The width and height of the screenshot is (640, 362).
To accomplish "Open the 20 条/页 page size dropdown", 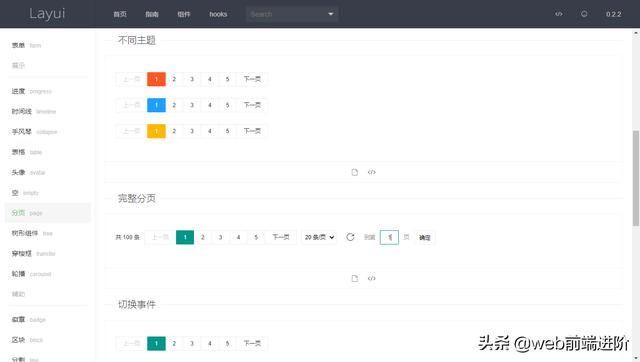I will (x=319, y=237).
